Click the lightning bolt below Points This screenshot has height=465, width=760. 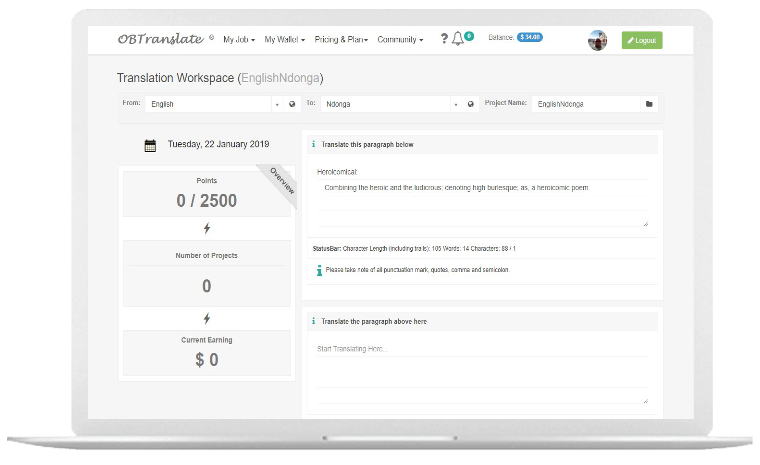pyautogui.click(x=207, y=228)
